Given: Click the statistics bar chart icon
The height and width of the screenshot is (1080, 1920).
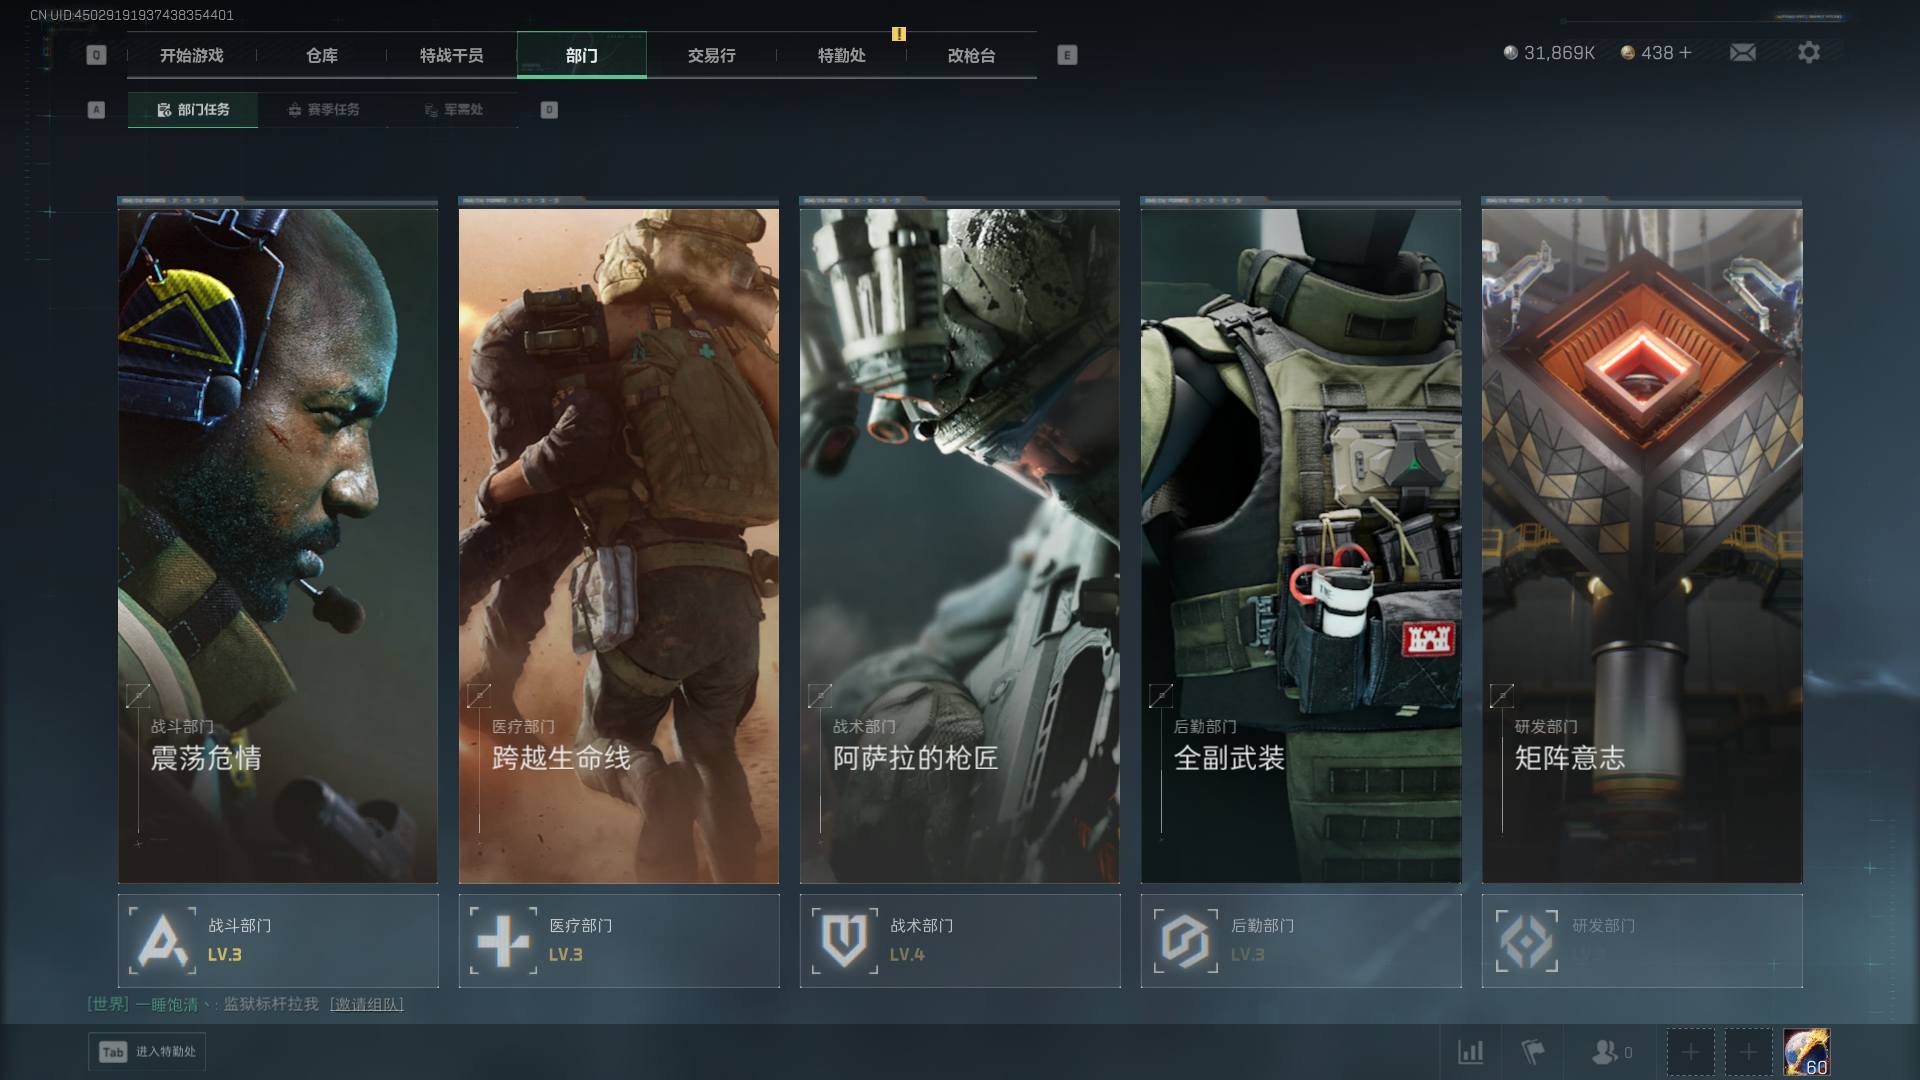Looking at the screenshot, I should (1470, 1052).
